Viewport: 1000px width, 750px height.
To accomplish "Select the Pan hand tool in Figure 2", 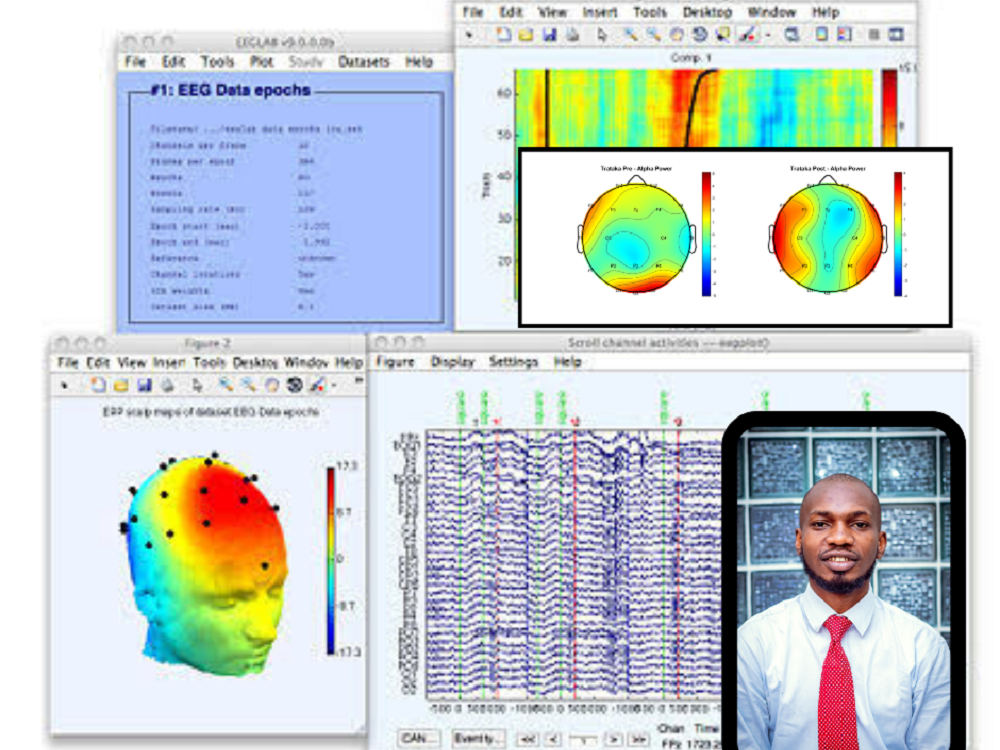I will pos(270,384).
